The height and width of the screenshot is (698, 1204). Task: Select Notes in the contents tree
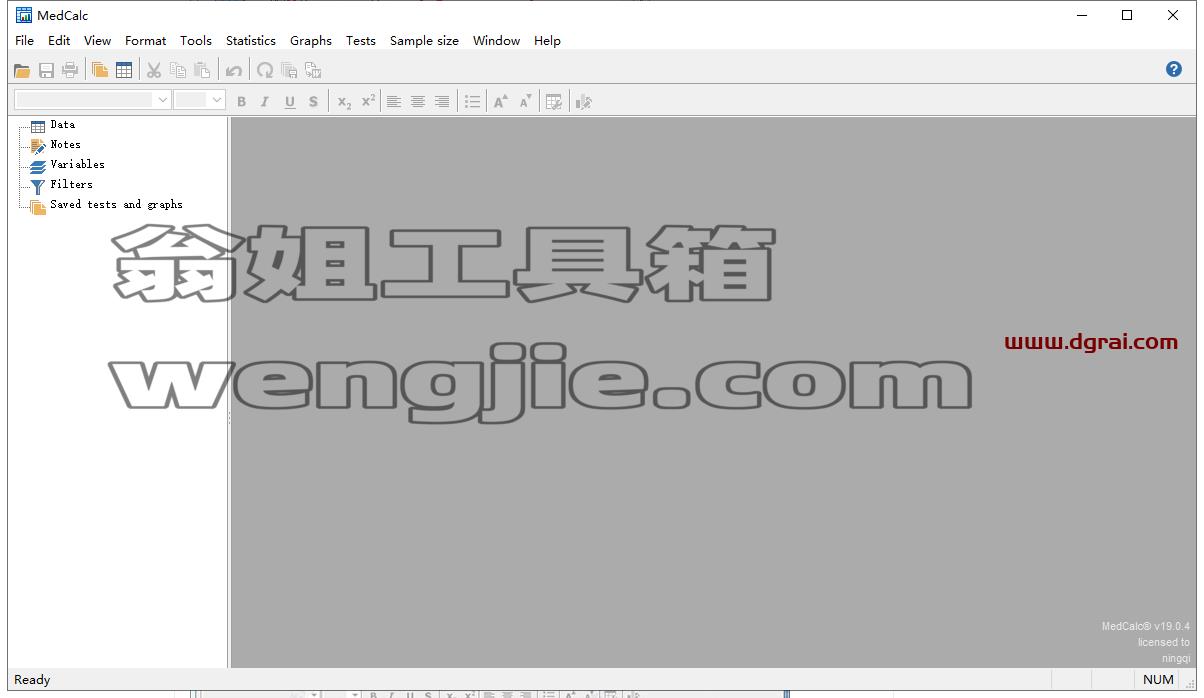pyautogui.click(x=66, y=145)
